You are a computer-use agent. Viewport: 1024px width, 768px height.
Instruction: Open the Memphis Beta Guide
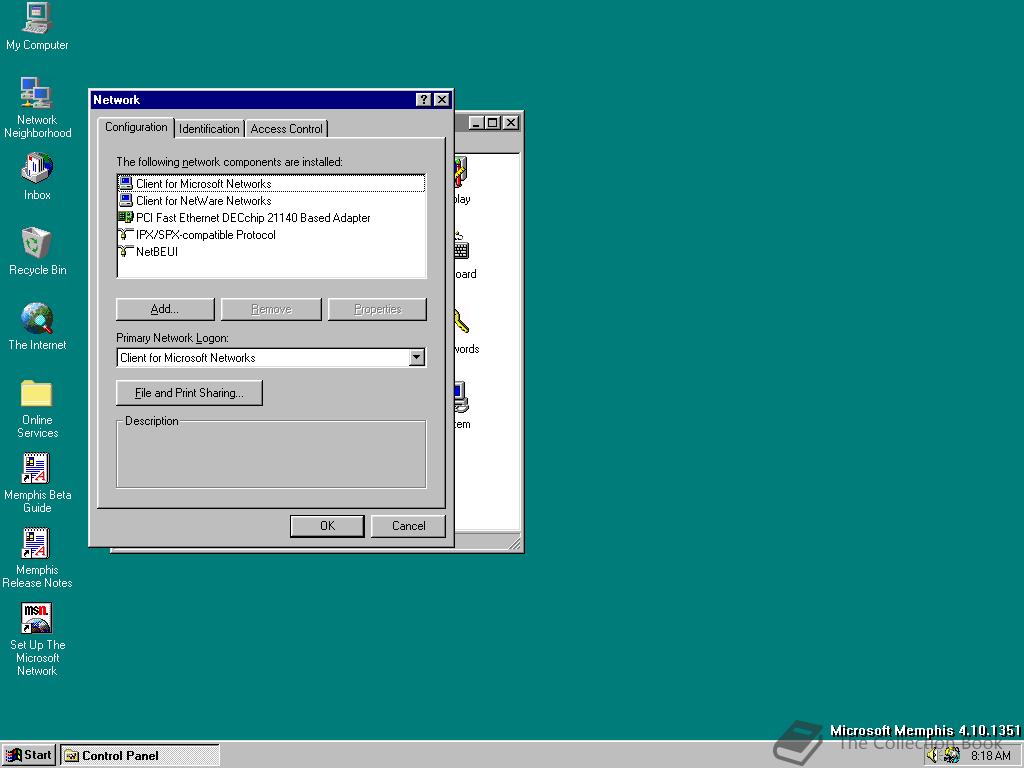point(37,467)
